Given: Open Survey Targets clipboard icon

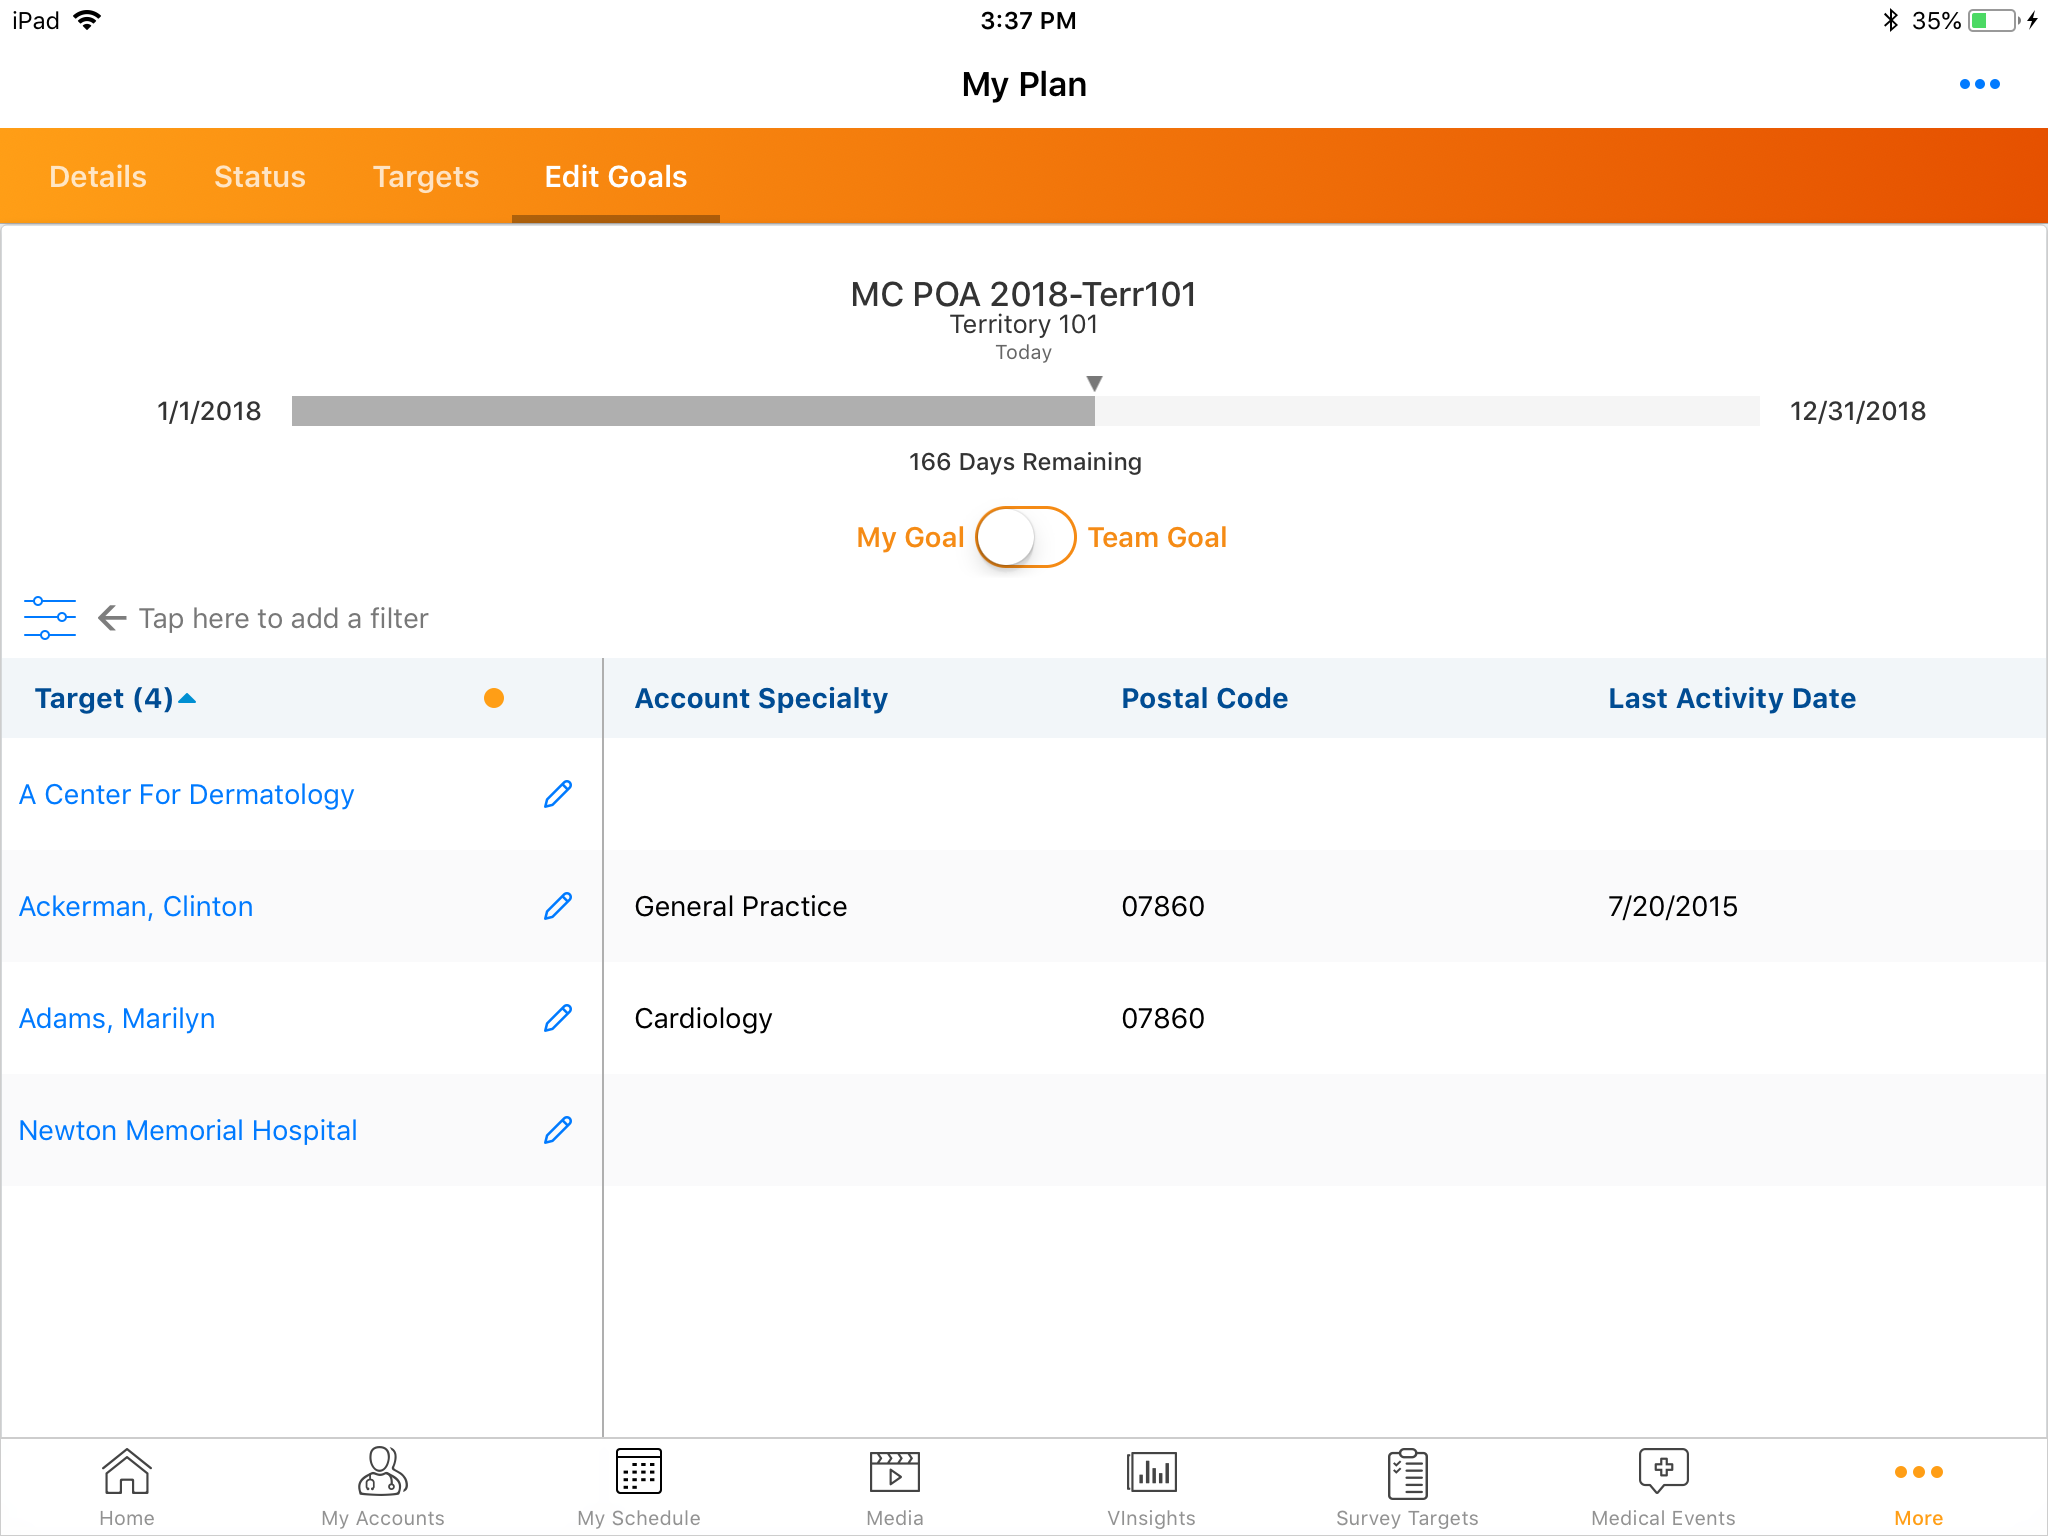Looking at the screenshot, I should pyautogui.click(x=1406, y=1485).
